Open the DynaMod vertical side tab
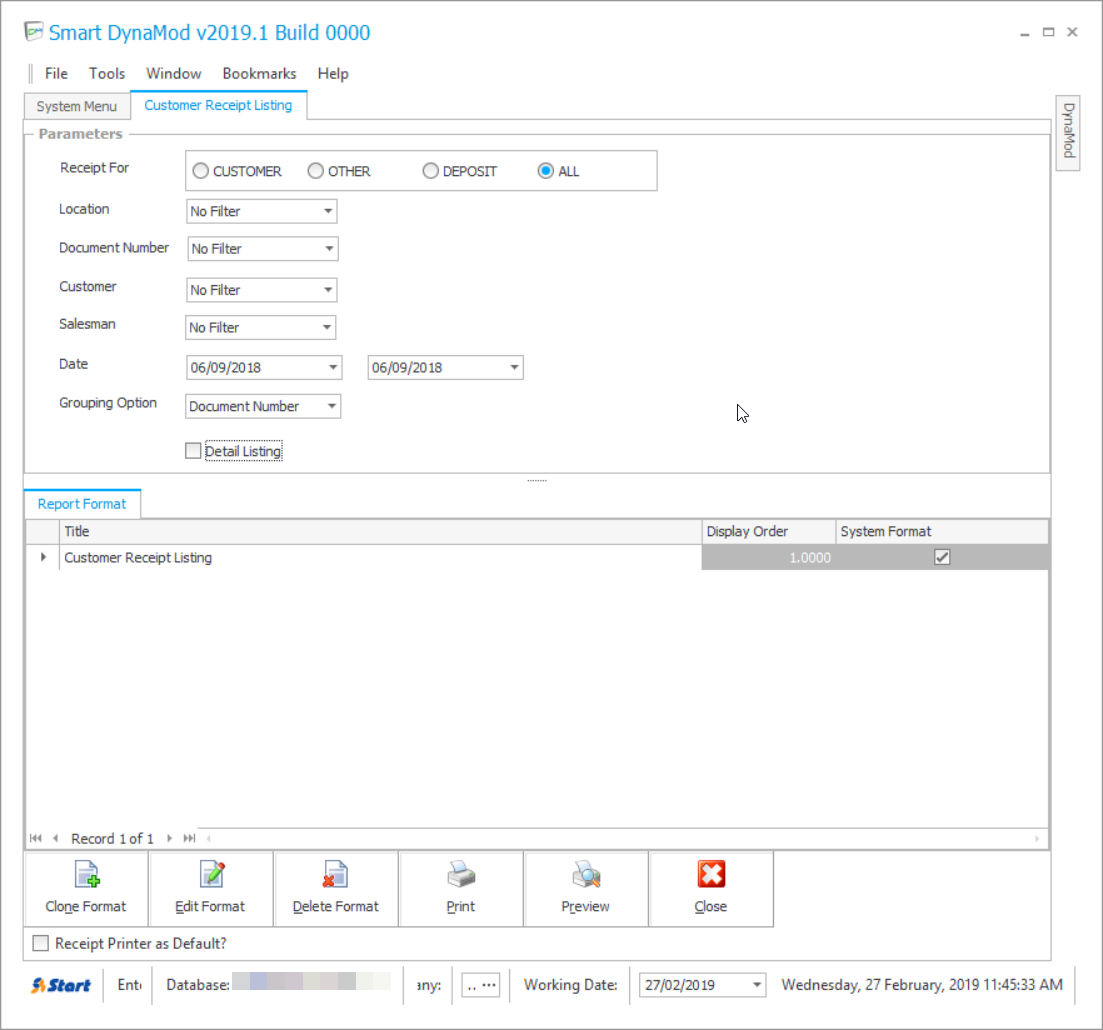The image size is (1103, 1030). [x=1068, y=132]
